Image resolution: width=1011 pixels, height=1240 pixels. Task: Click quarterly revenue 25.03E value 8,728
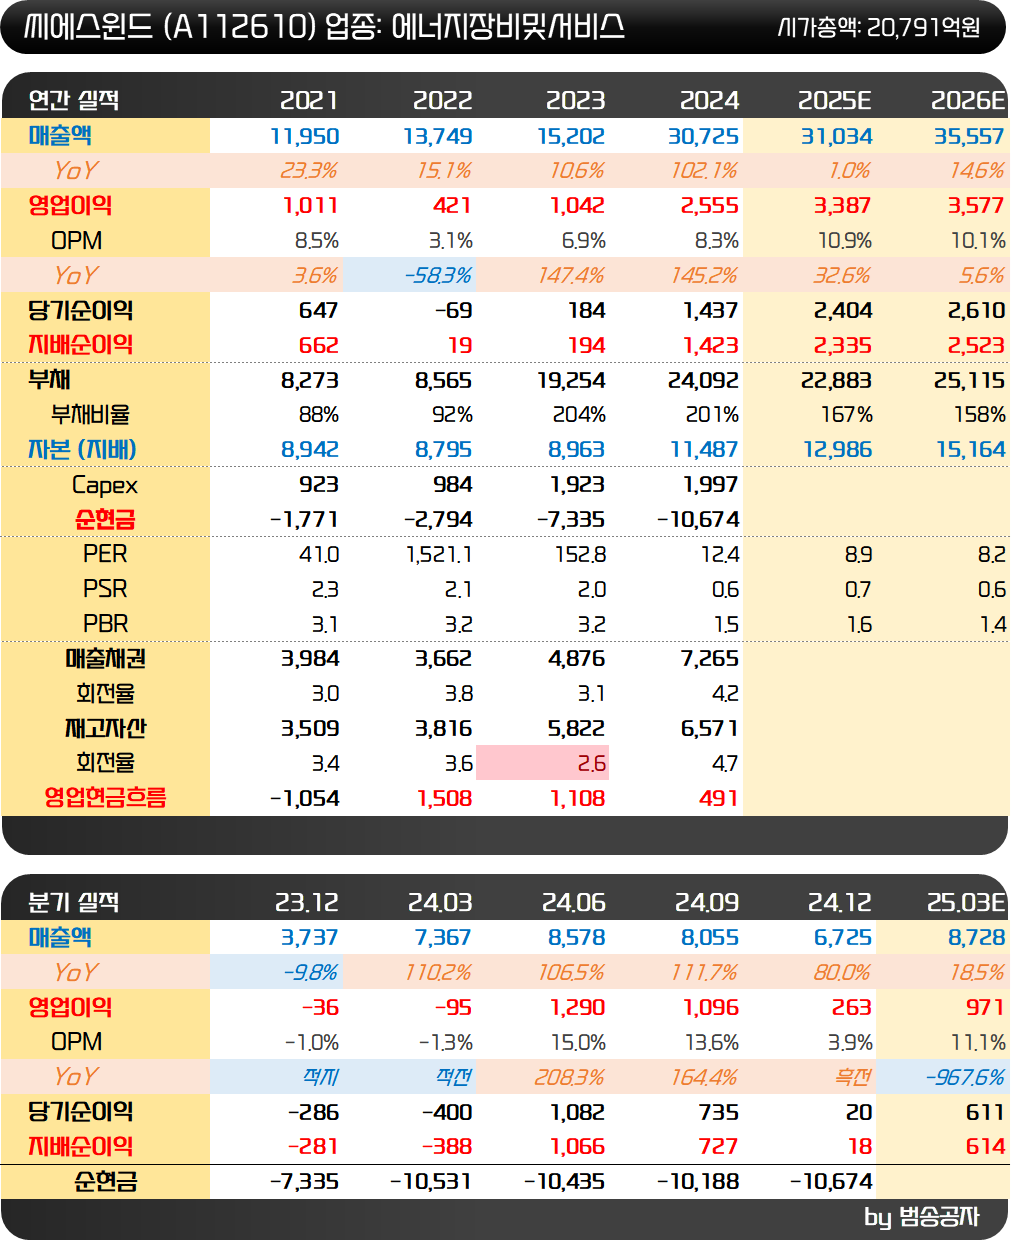(x=976, y=937)
